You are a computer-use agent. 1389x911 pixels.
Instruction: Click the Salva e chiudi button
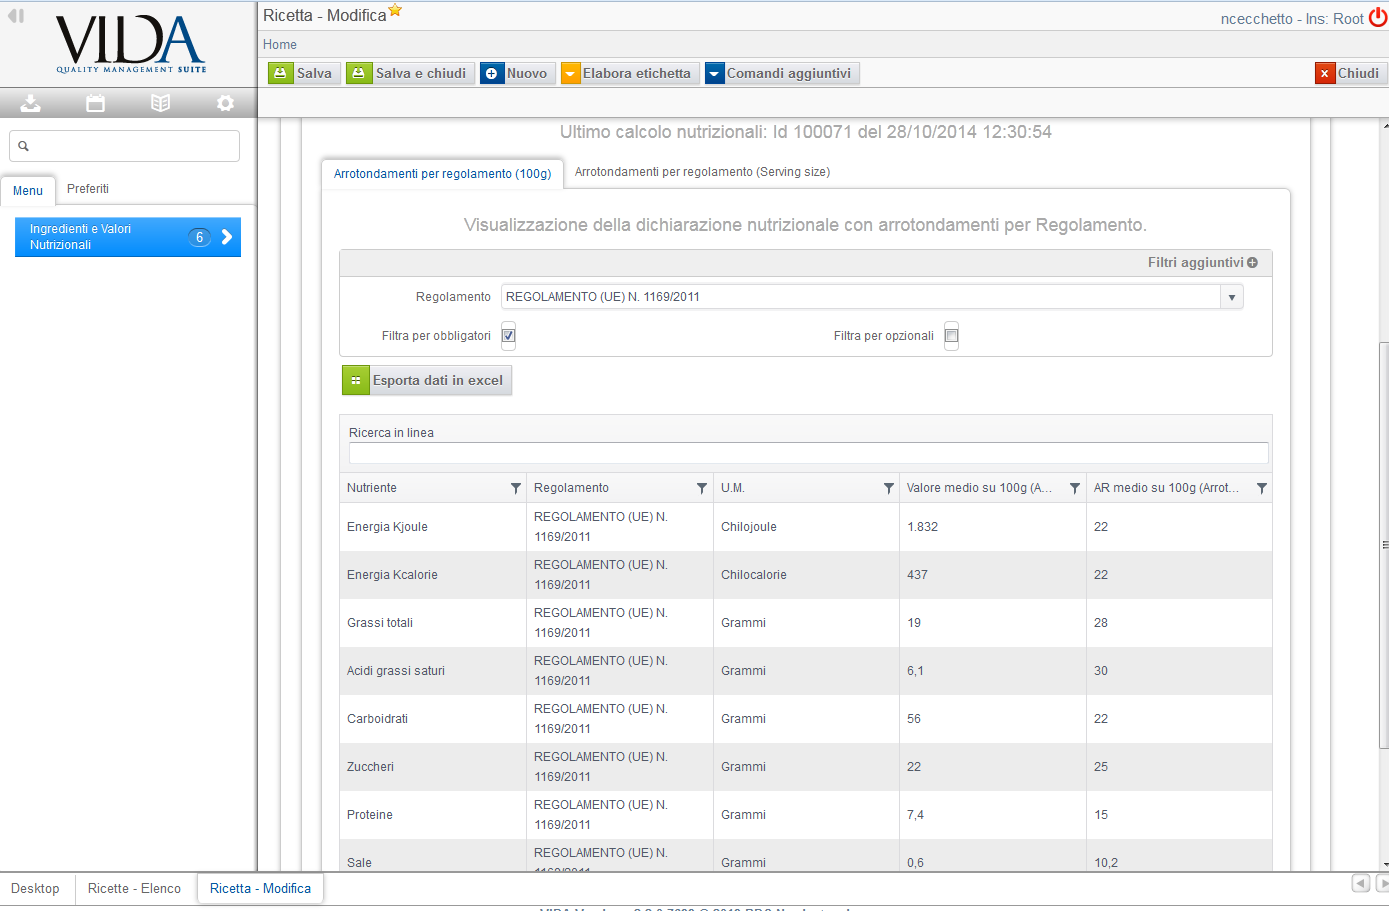coord(410,73)
